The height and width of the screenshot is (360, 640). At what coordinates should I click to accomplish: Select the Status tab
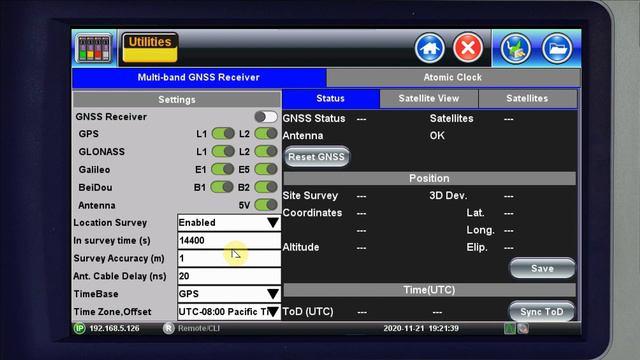pyautogui.click(x=331, y=99)
